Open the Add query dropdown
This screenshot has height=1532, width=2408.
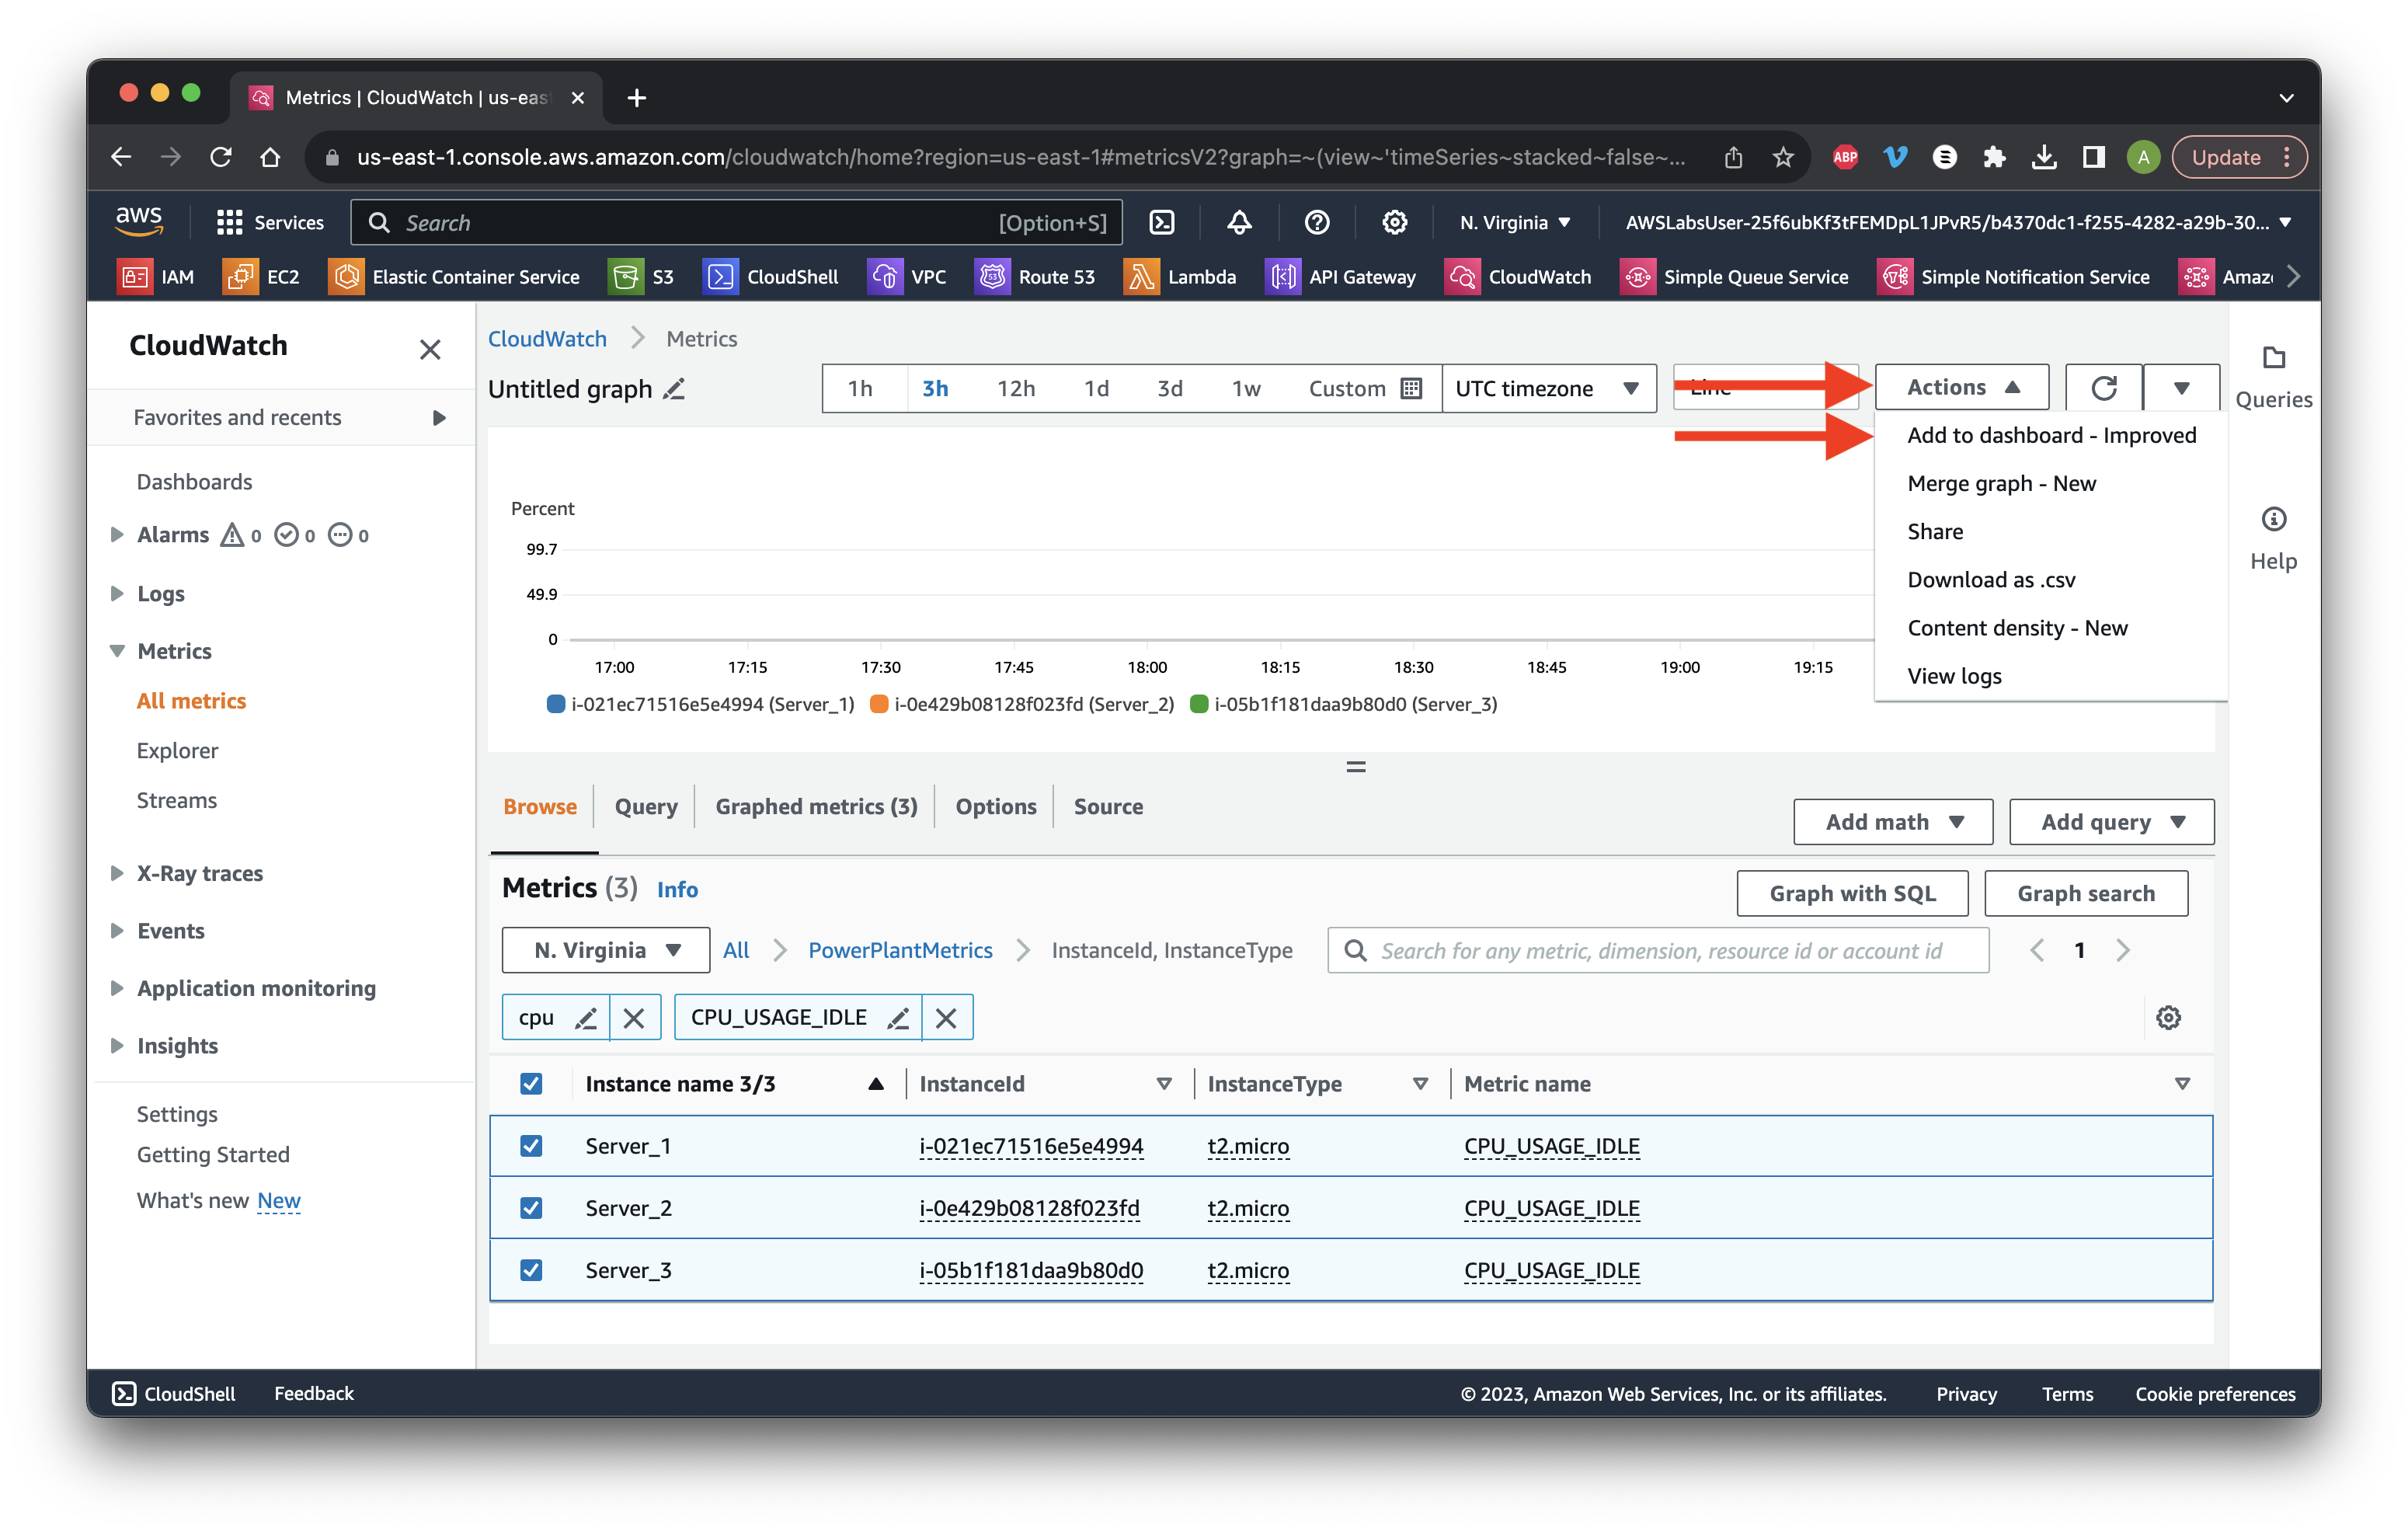click(2111, 822)
